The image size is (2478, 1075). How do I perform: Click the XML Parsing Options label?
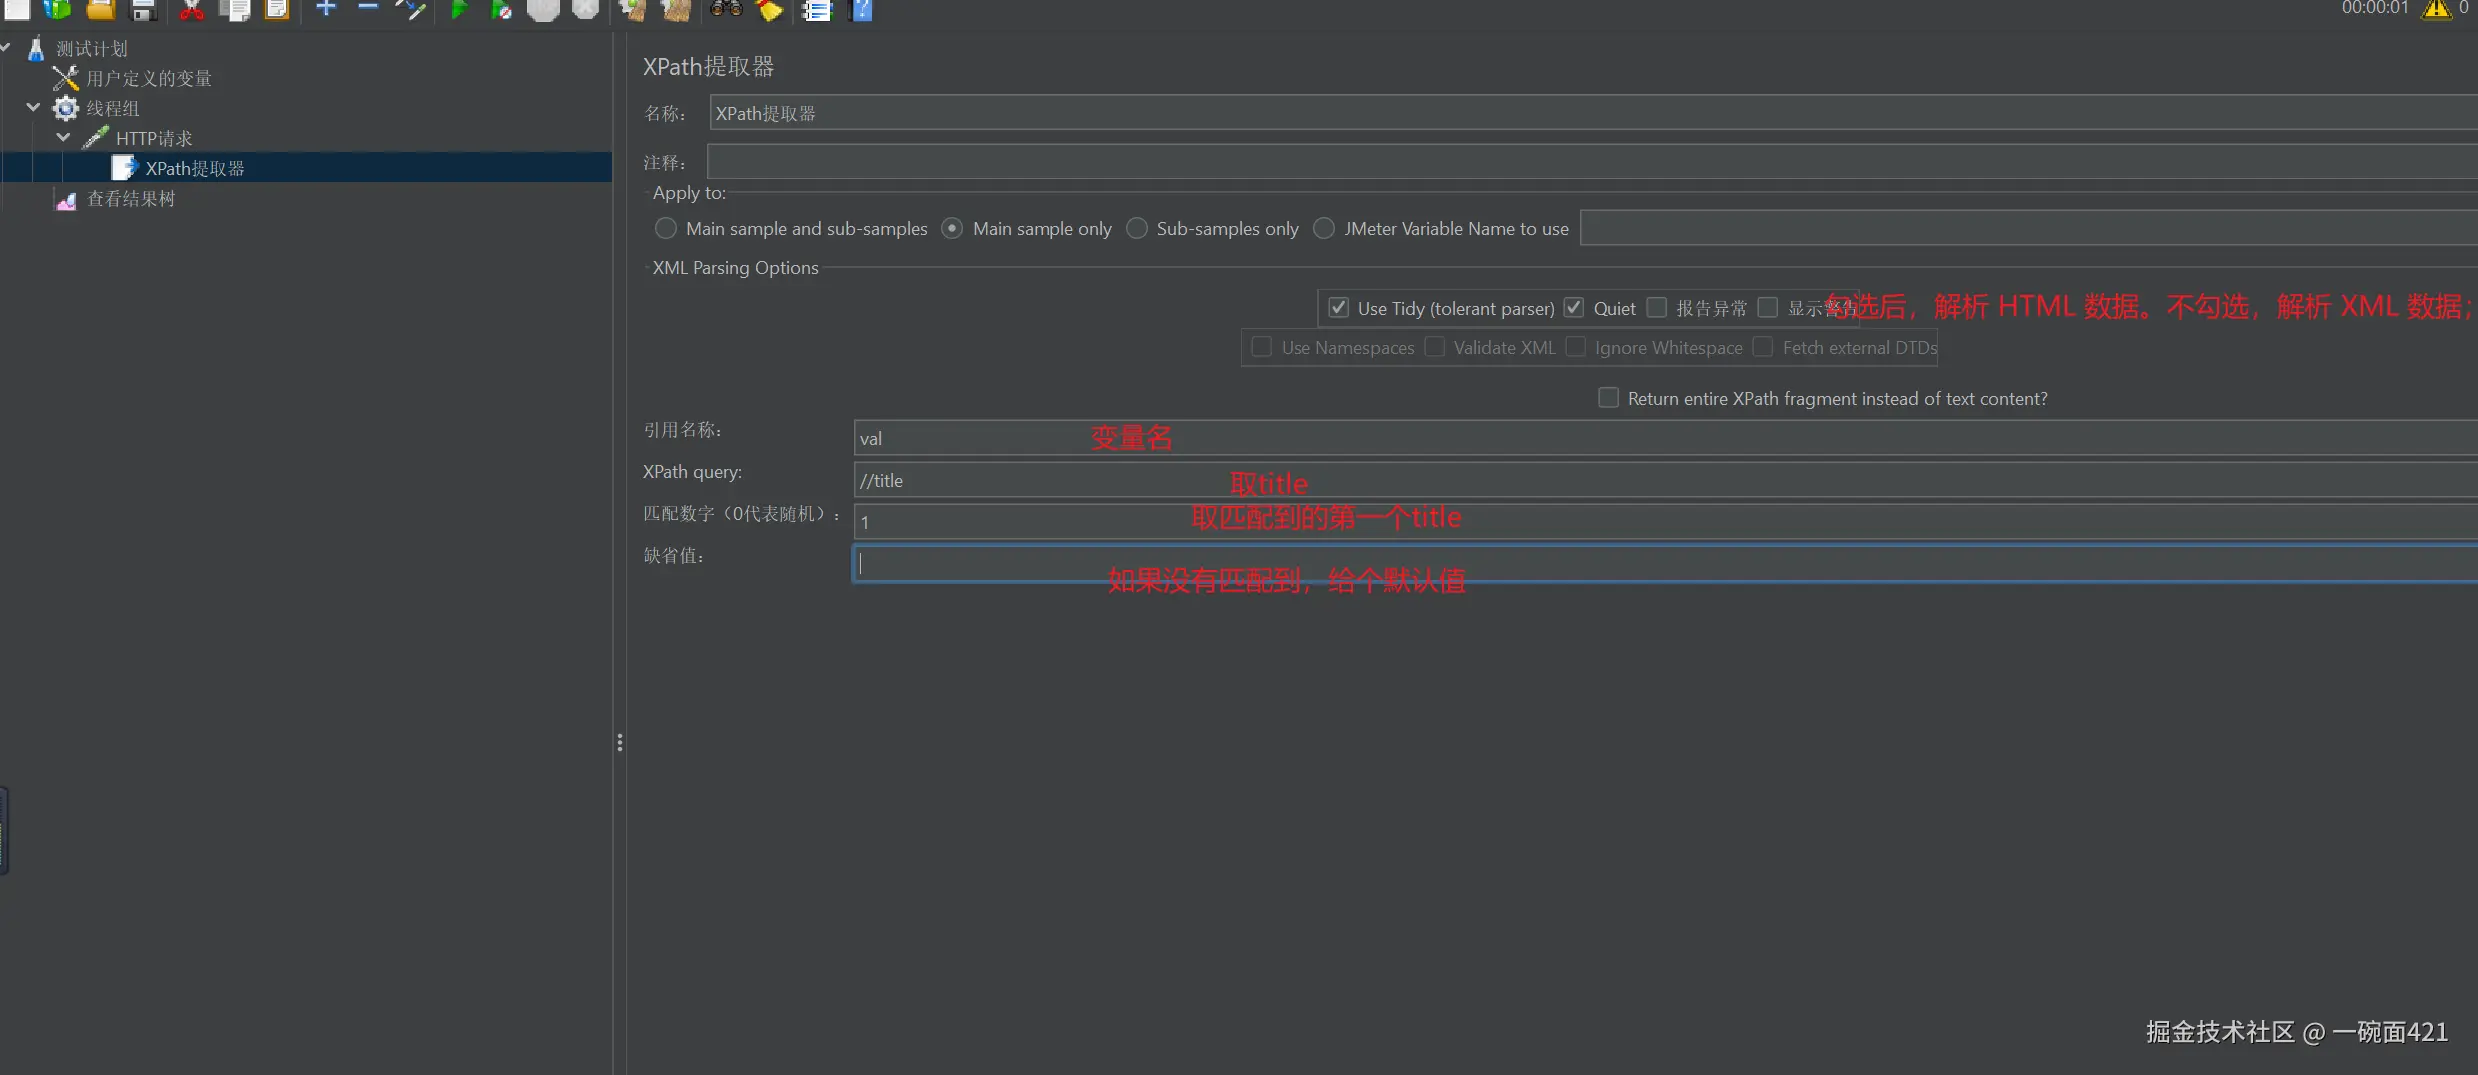tap(735, 268)
